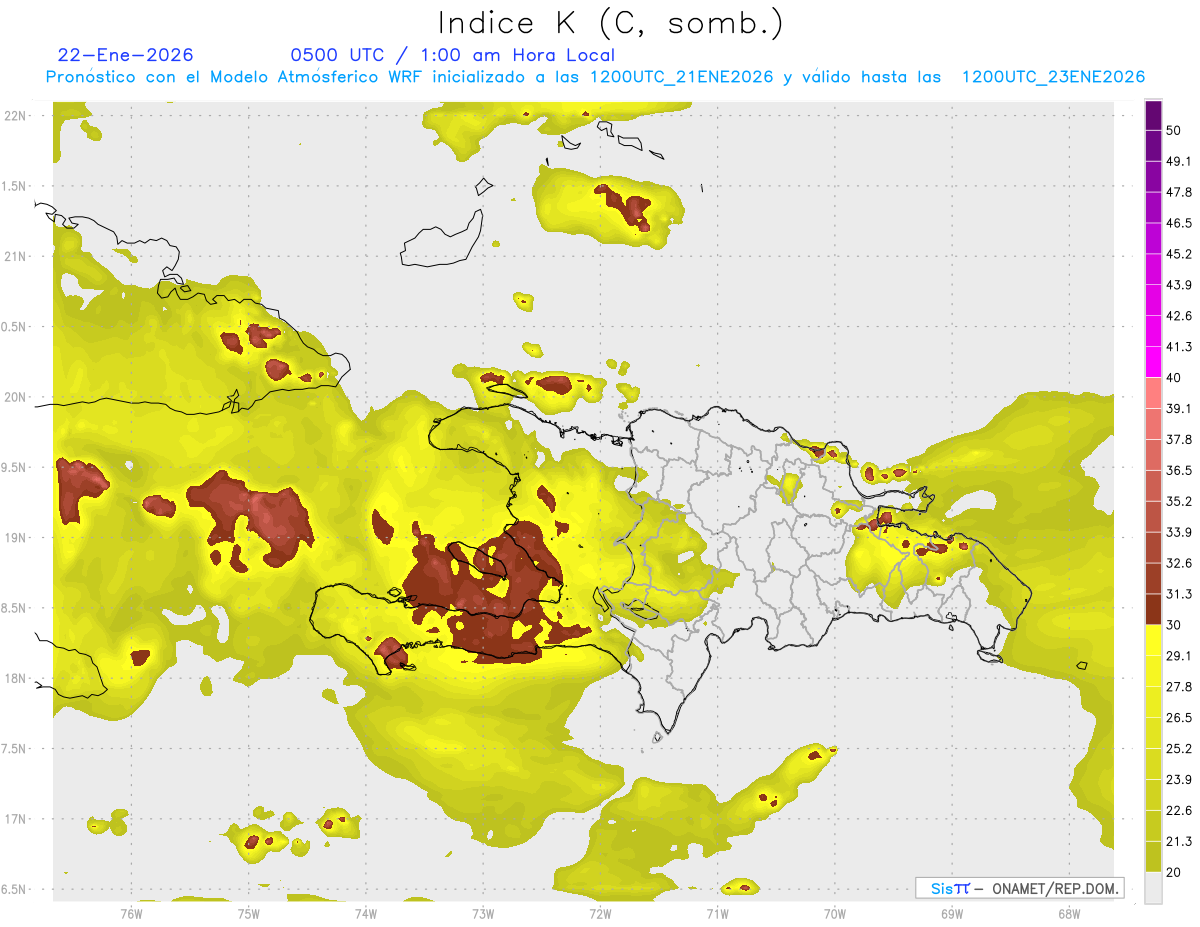This screenshot has height=927, width=1200.
Task: Click the colorbar value "20"
Action: pos(1174,872)
